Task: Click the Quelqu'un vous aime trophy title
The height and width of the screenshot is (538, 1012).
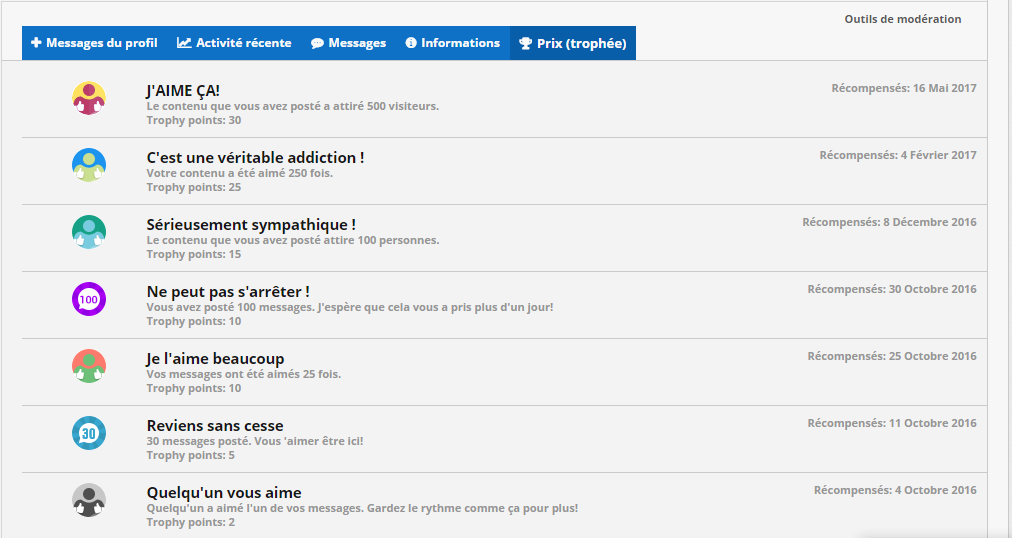Action: pos(224,493)
